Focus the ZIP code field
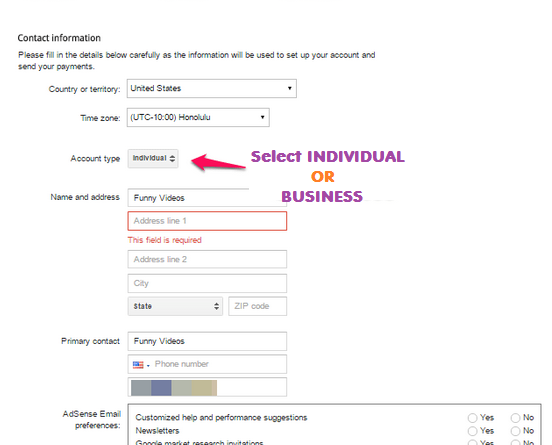The width and height of the screenshot is (552, 445). 258,306
